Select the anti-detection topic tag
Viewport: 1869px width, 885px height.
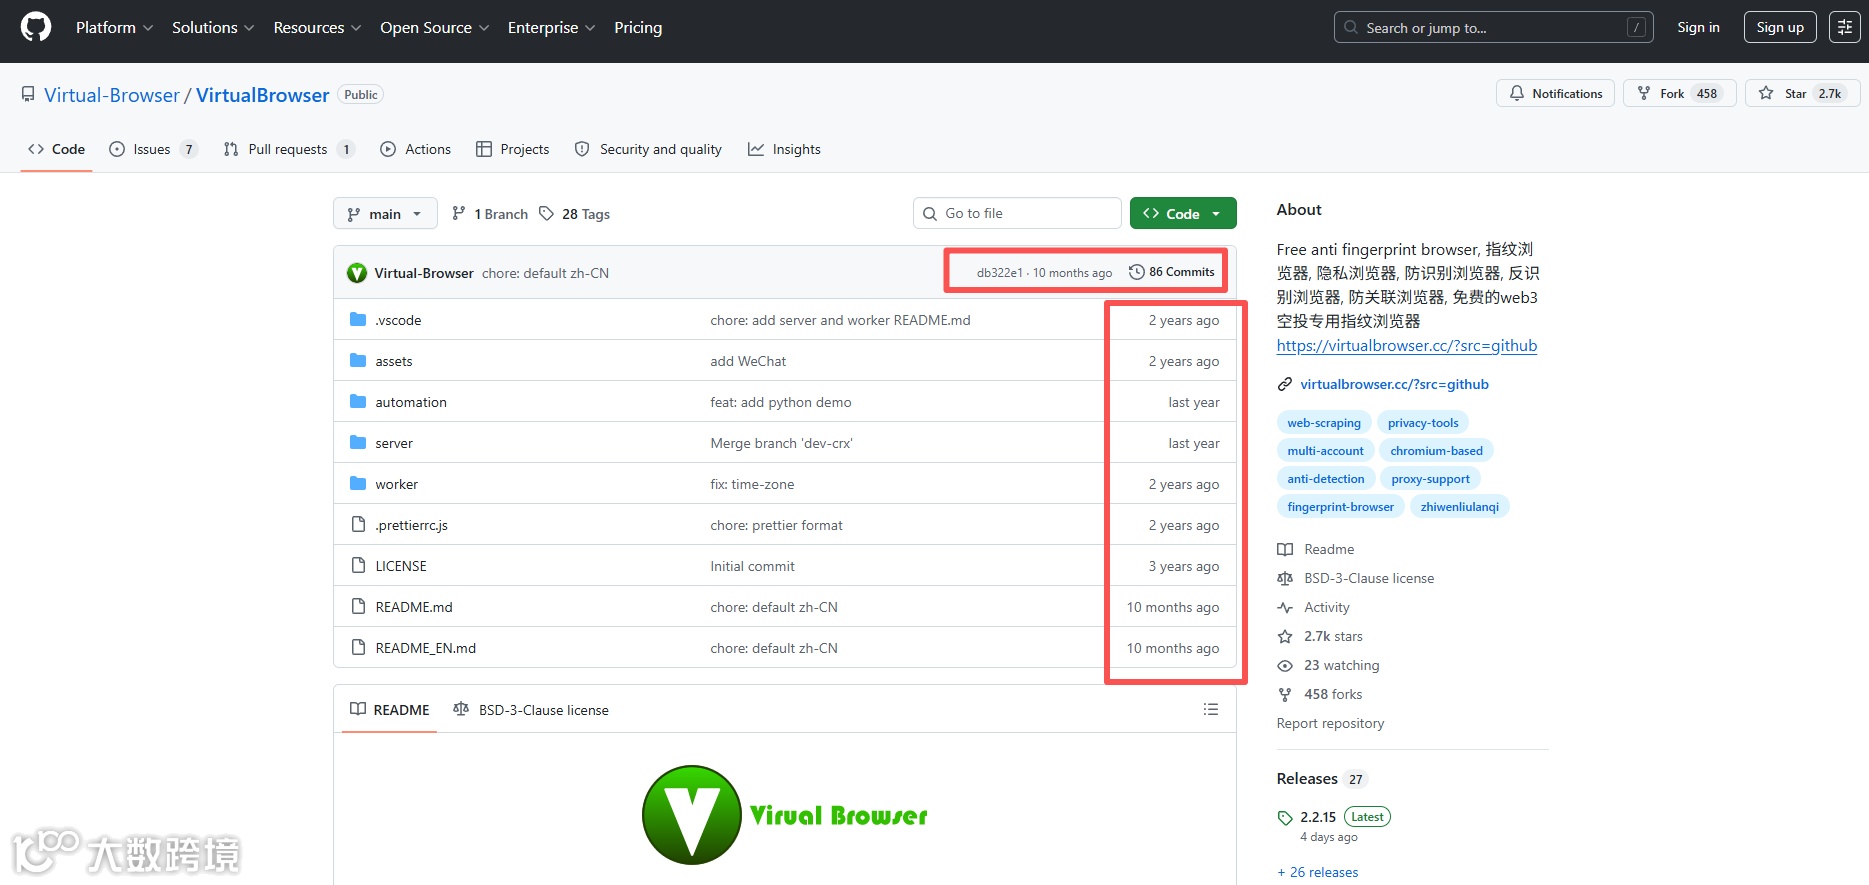coord(1326,479)
